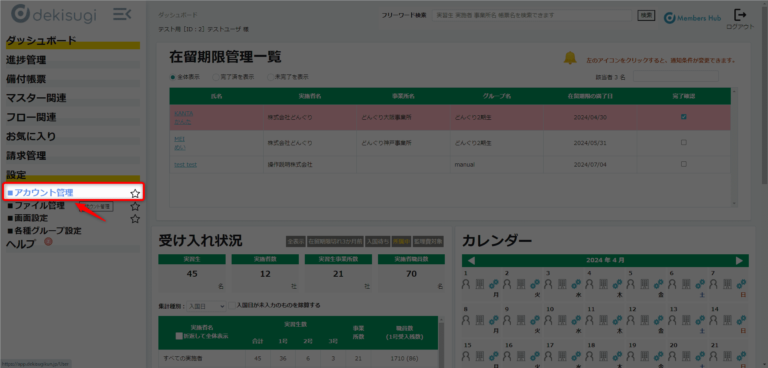
Task: Open 各種グループ設定 in the settings submenu
Action: pos(48,230)
